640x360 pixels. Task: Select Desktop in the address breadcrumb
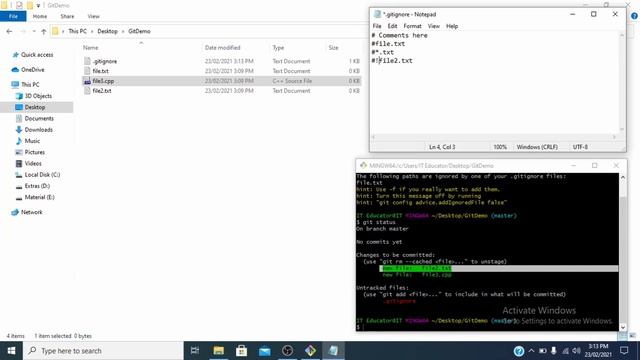[x=107, y=31]
